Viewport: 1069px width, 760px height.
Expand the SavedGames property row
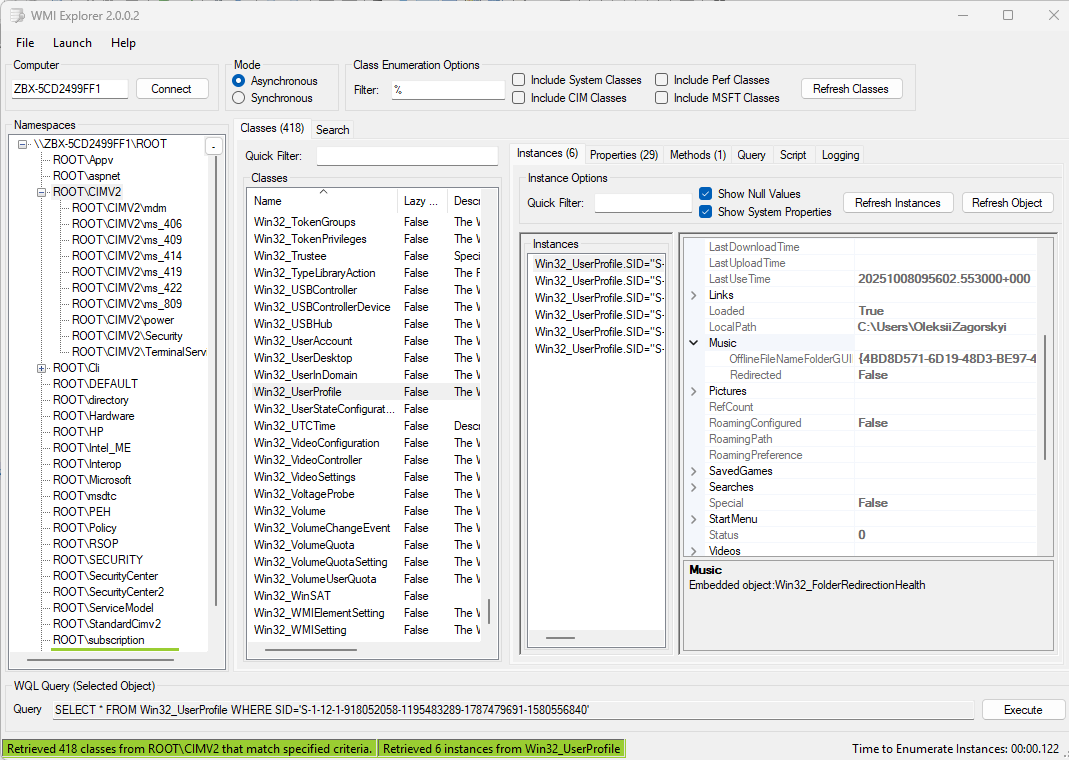pos(695,471)
